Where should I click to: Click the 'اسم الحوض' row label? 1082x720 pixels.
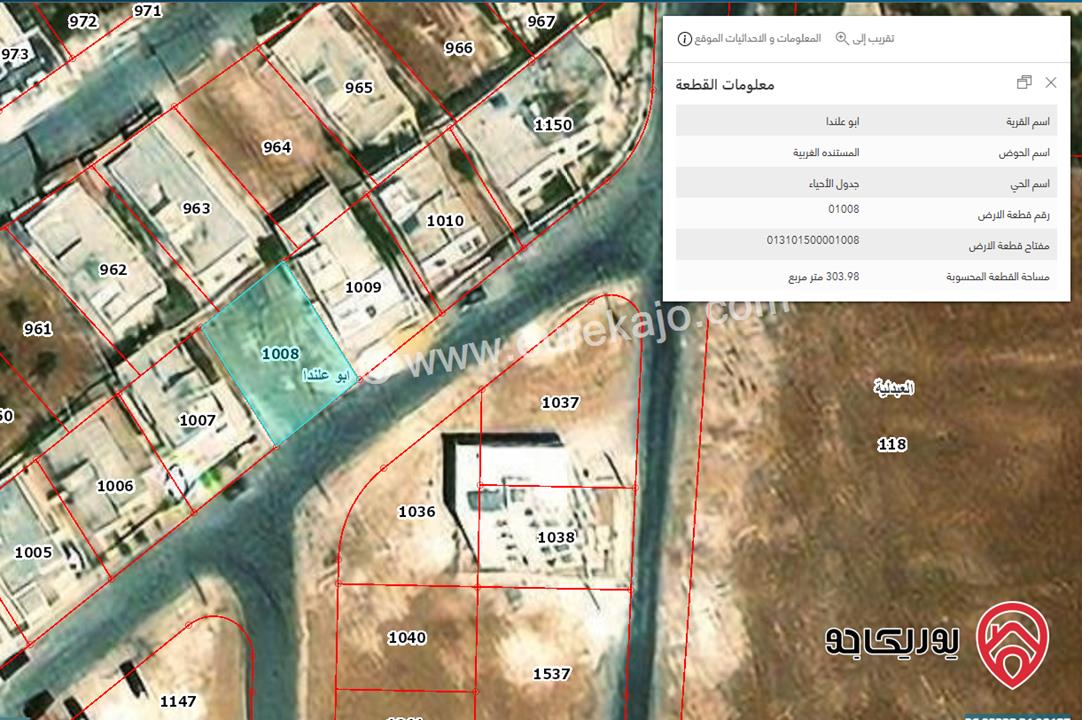[x=1024, y=153]
